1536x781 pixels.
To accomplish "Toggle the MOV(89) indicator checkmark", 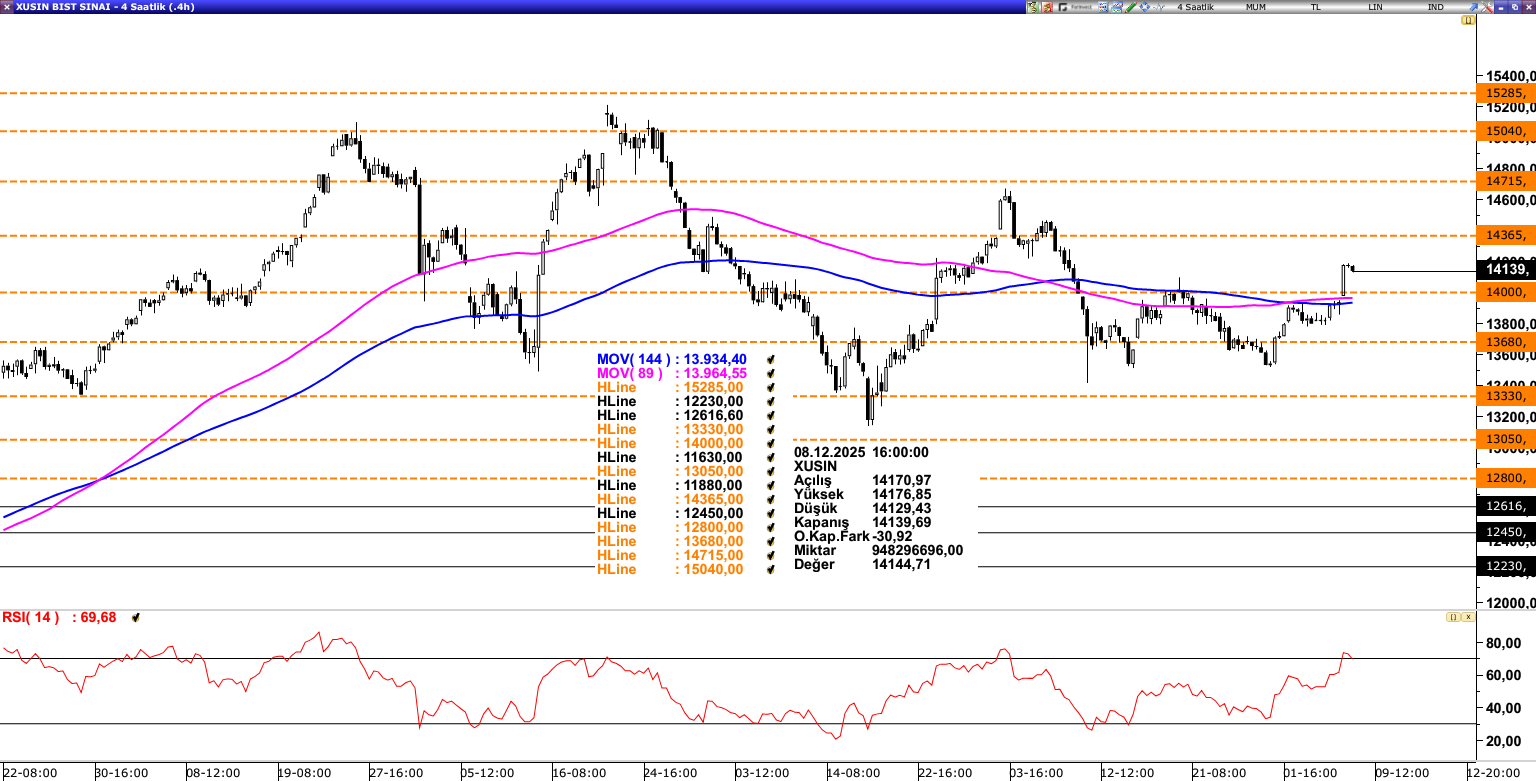I will (770, 373).
